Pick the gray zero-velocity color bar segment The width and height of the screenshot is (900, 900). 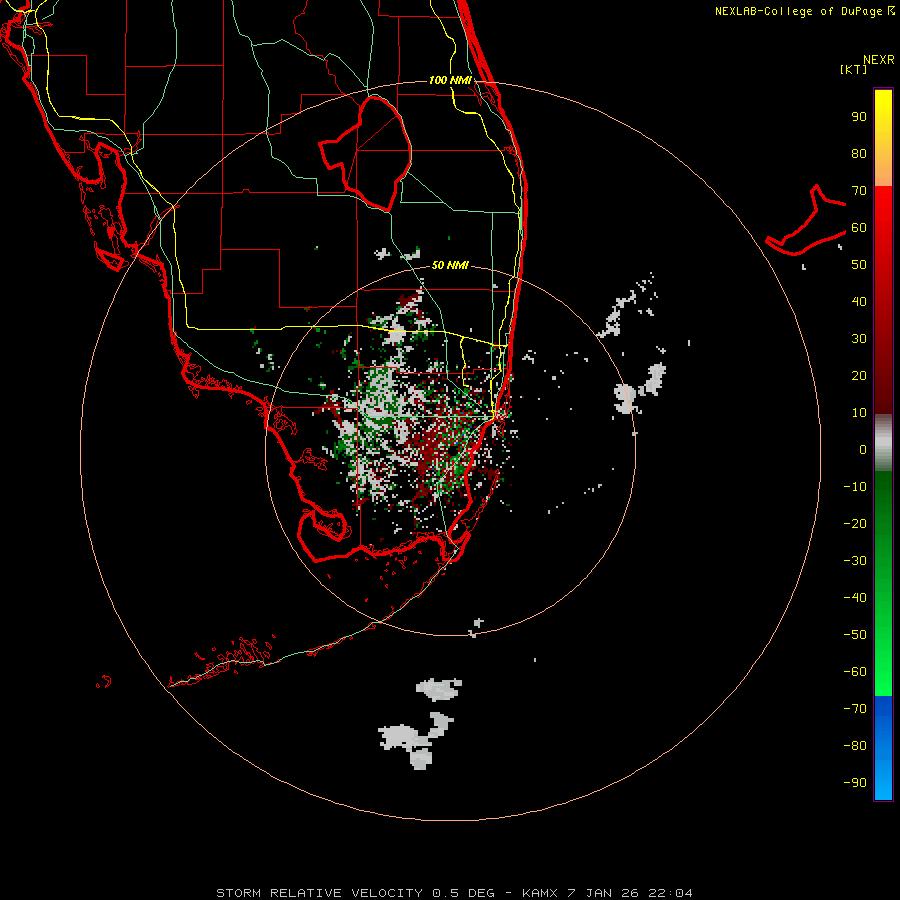pyautogui.click(x=883, y=443)
